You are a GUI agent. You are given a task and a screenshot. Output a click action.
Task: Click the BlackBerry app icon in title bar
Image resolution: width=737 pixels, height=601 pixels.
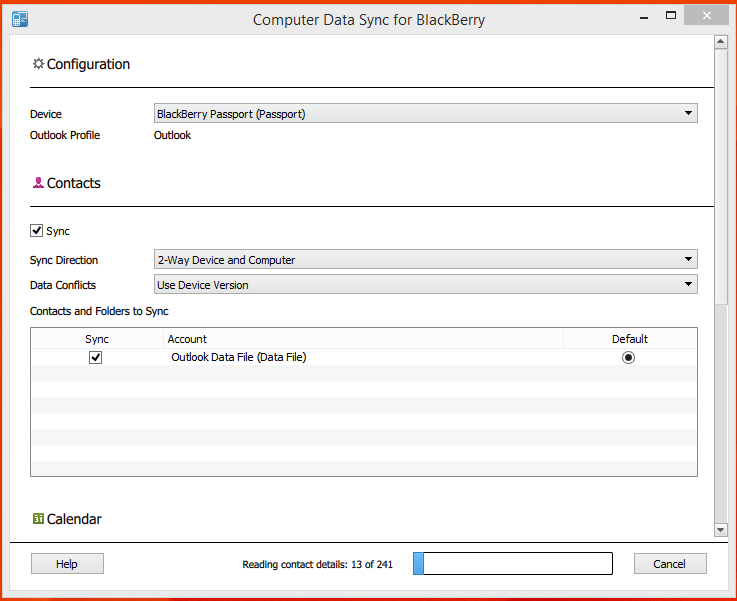tap(20, 19)
